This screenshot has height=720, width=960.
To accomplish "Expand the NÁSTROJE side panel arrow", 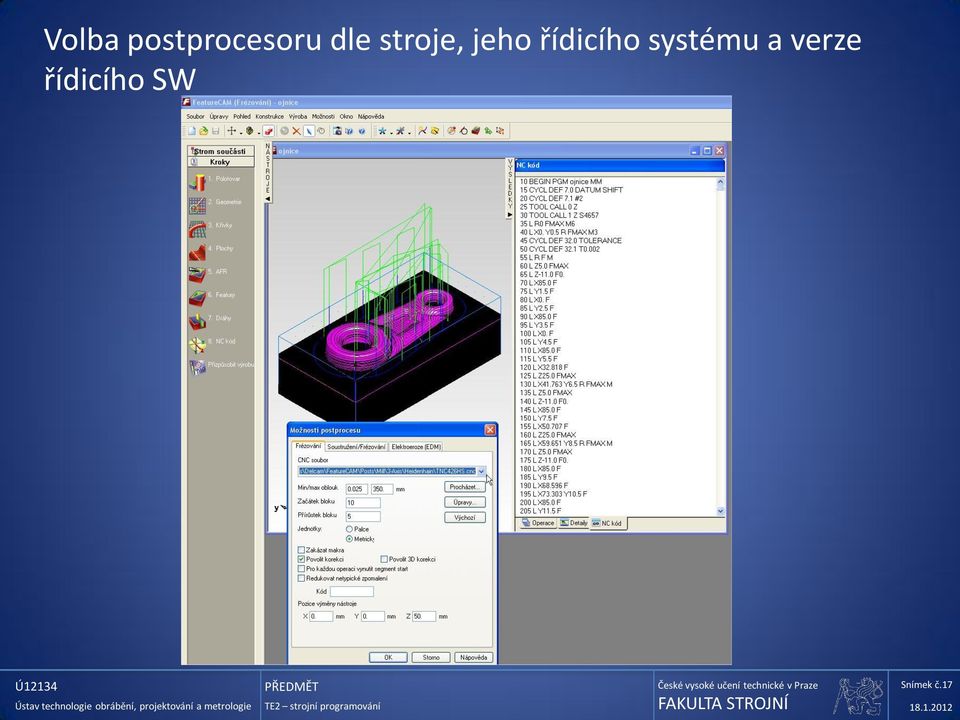I will (268, 199).
